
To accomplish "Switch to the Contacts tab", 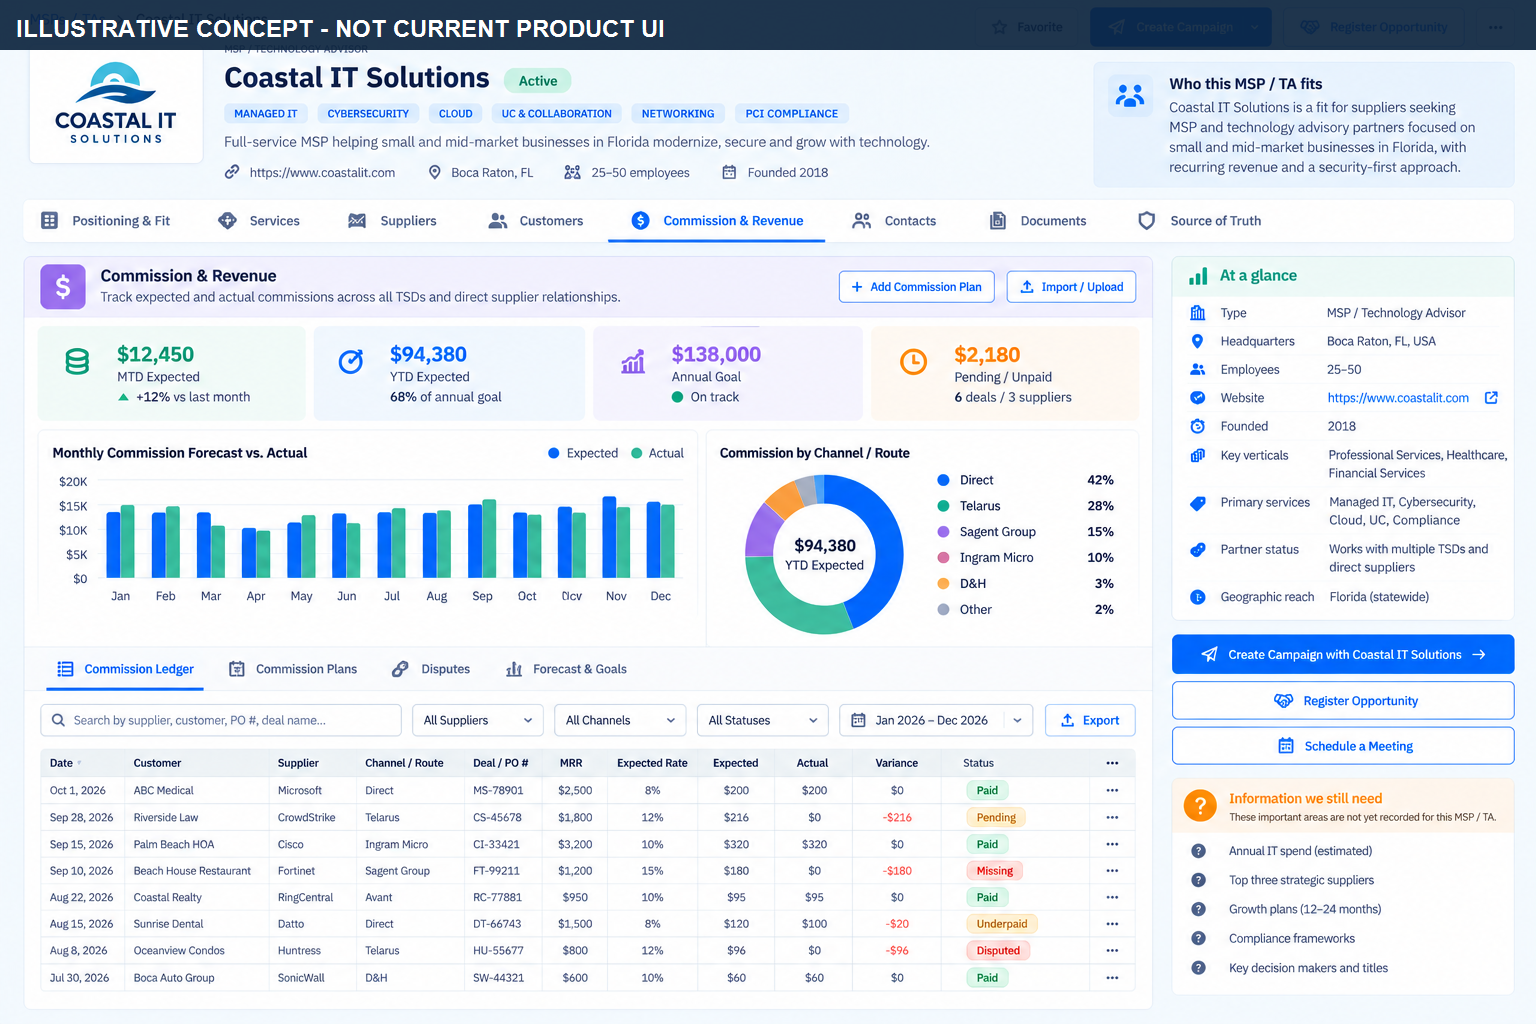I will 894,221.
